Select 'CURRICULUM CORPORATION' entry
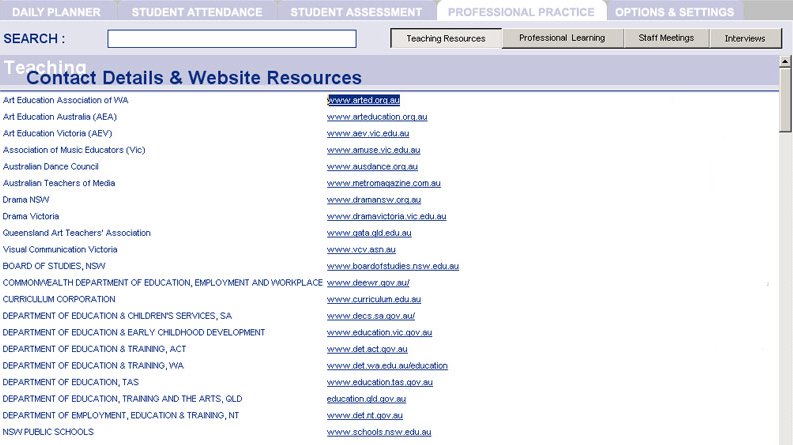The width and height of the screenshot is (793, 445). pyautogui.click(x=59, y=299)
